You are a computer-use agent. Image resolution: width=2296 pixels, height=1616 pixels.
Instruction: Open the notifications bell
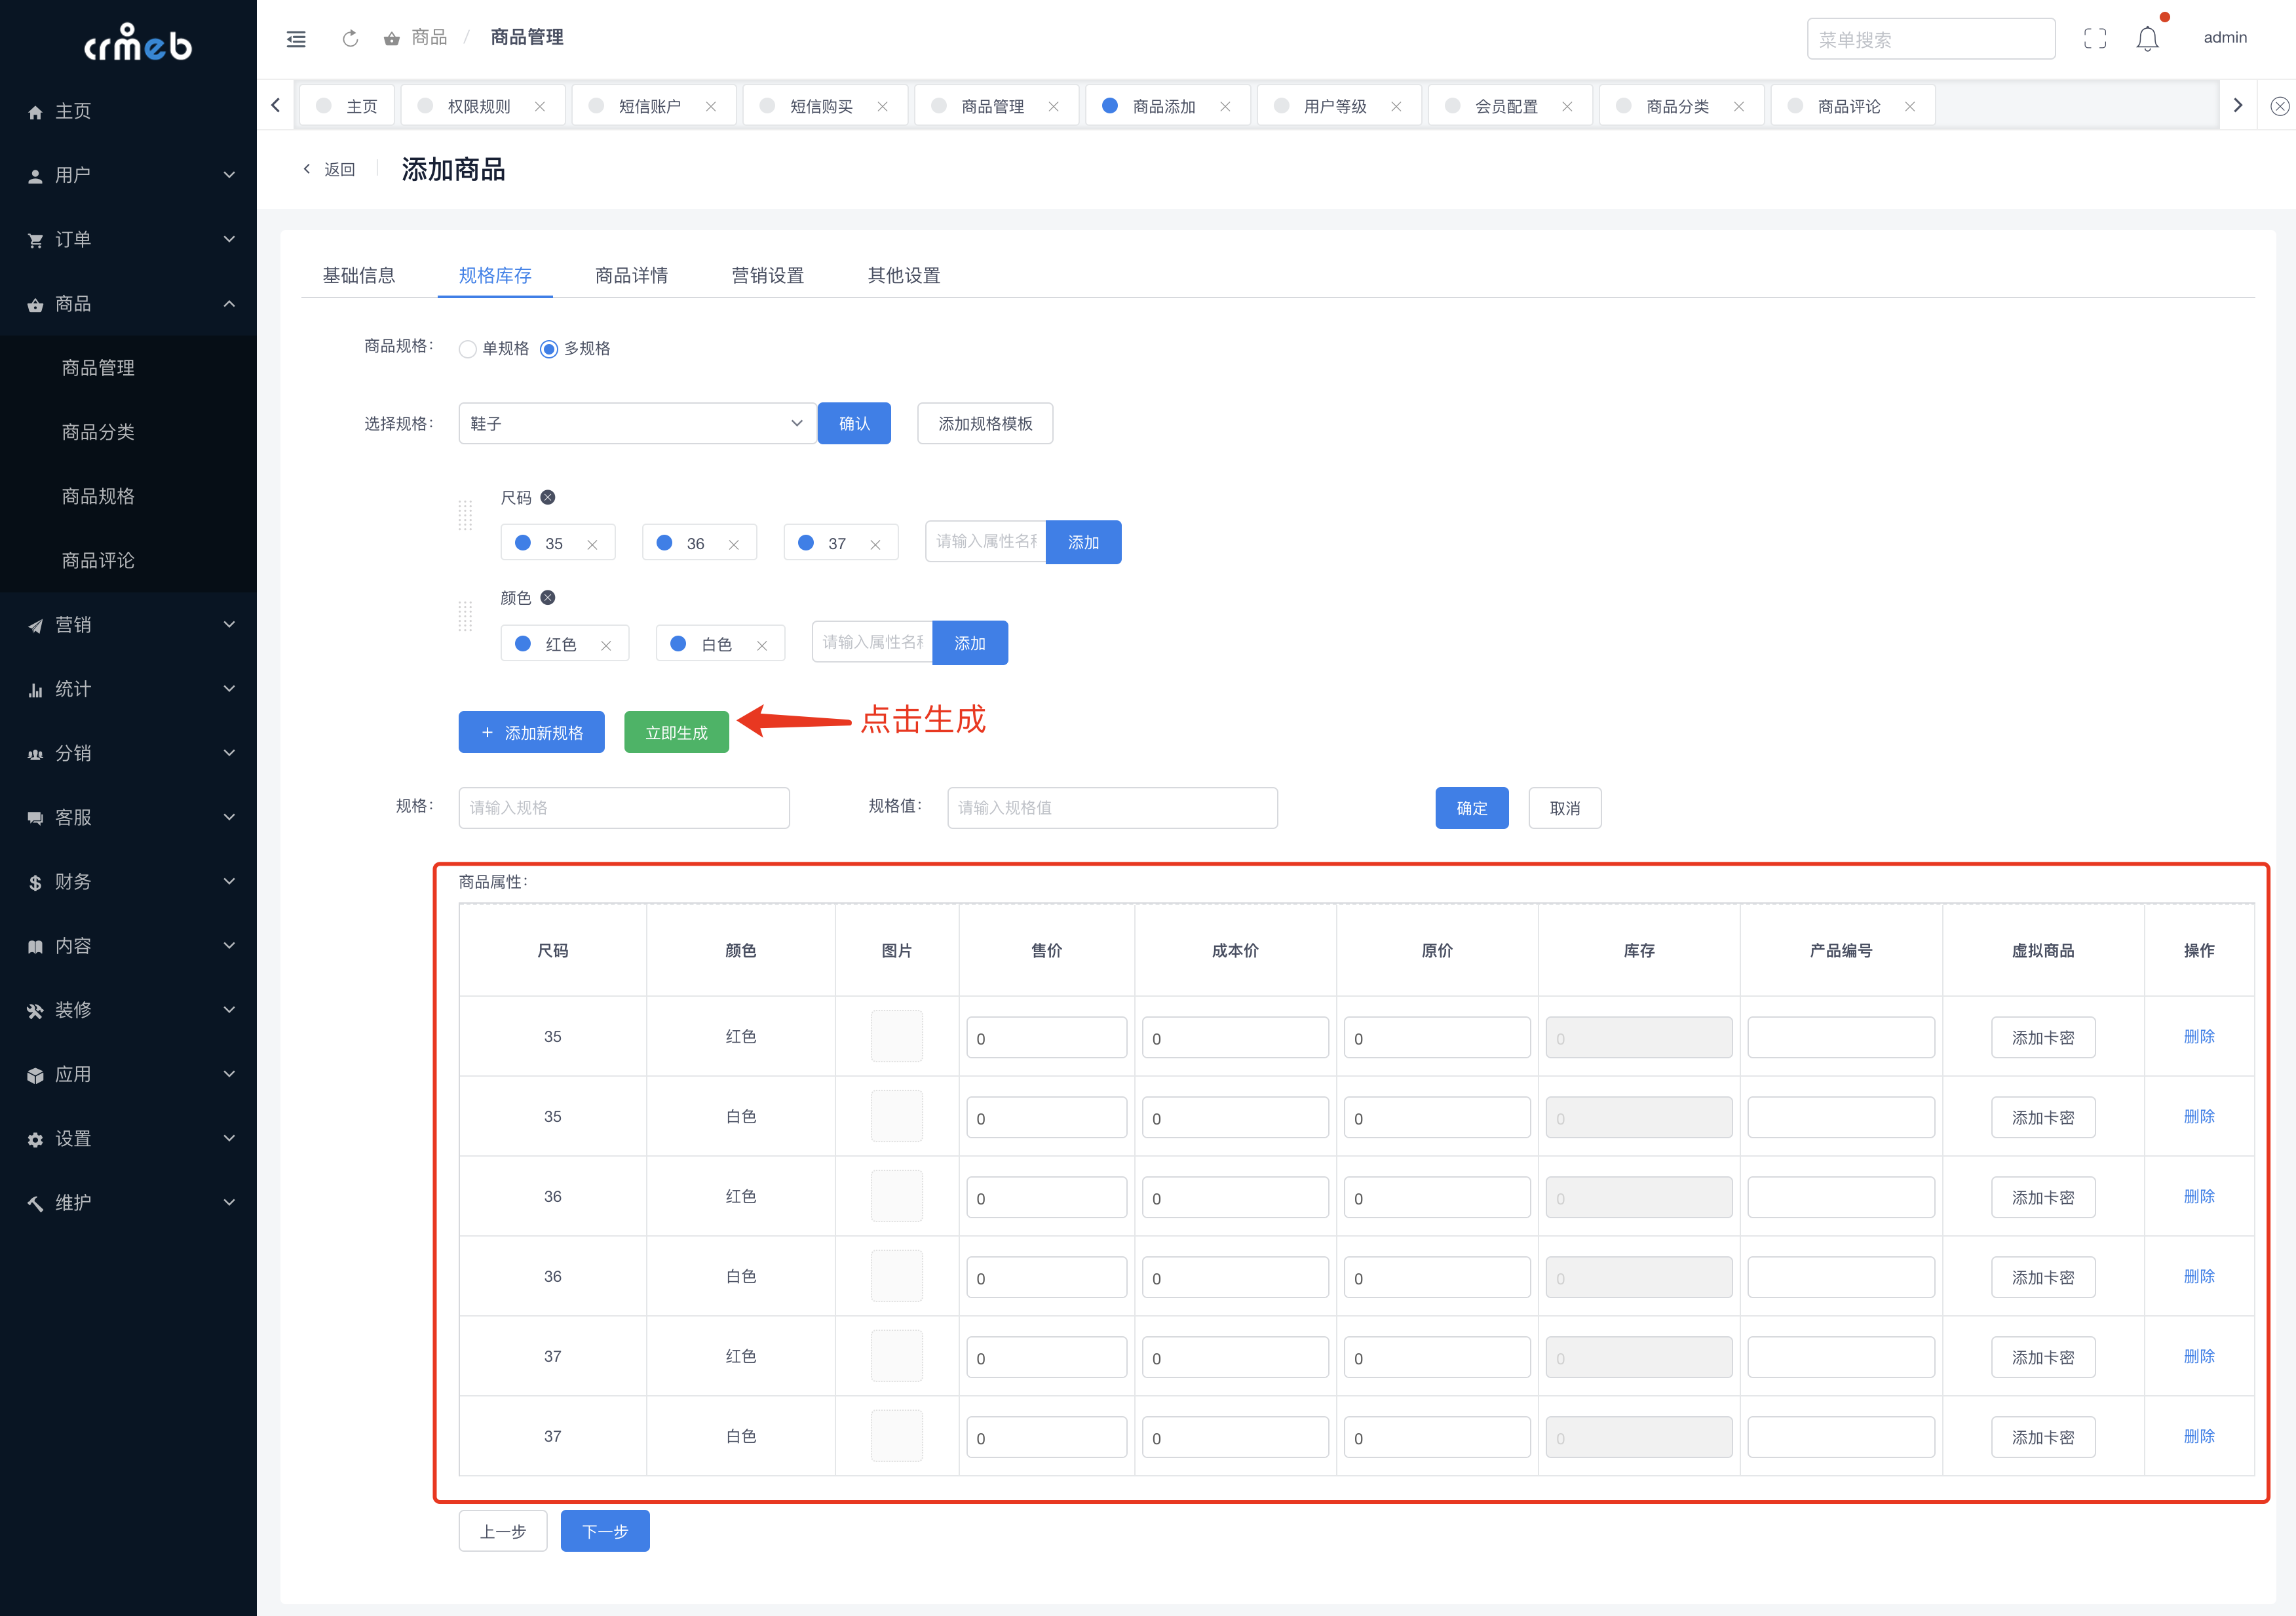[x=2147, y=38]
